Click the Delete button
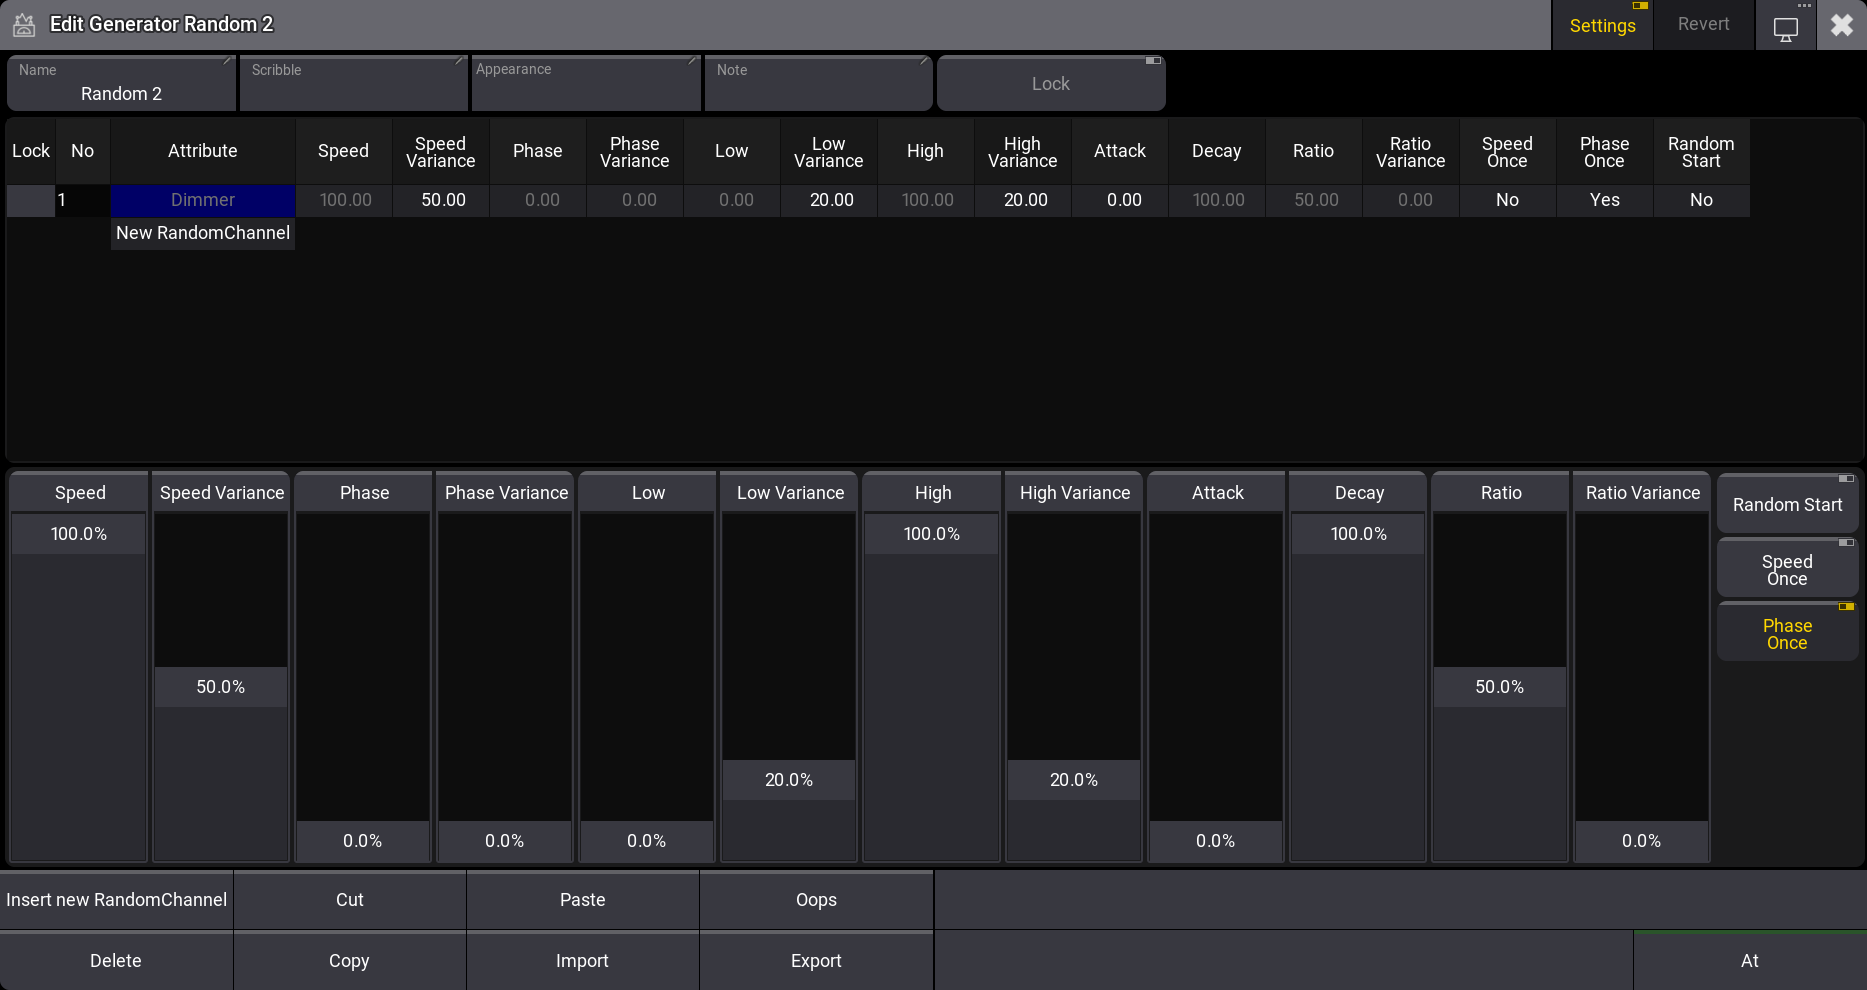This screenshot has width=1867, height=990. point(116,961)
